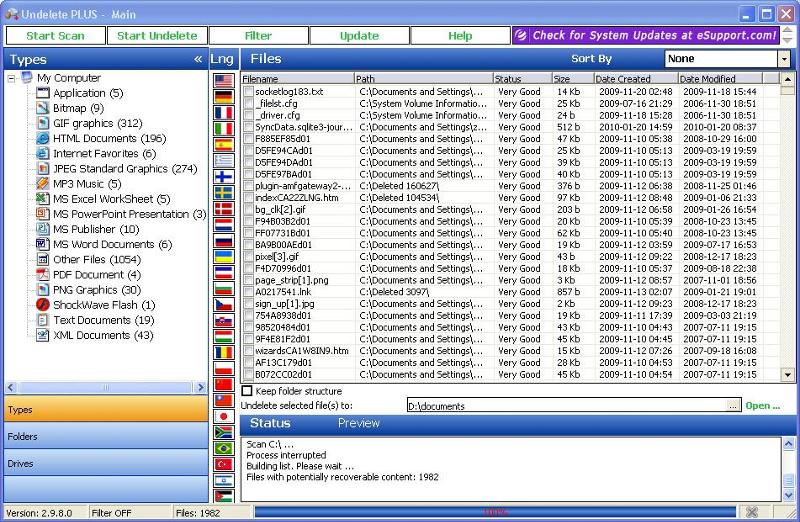The image size is (800, 522).
Task: Click the Types tree scroll-right arrow
Action: (x=200, y=388)
